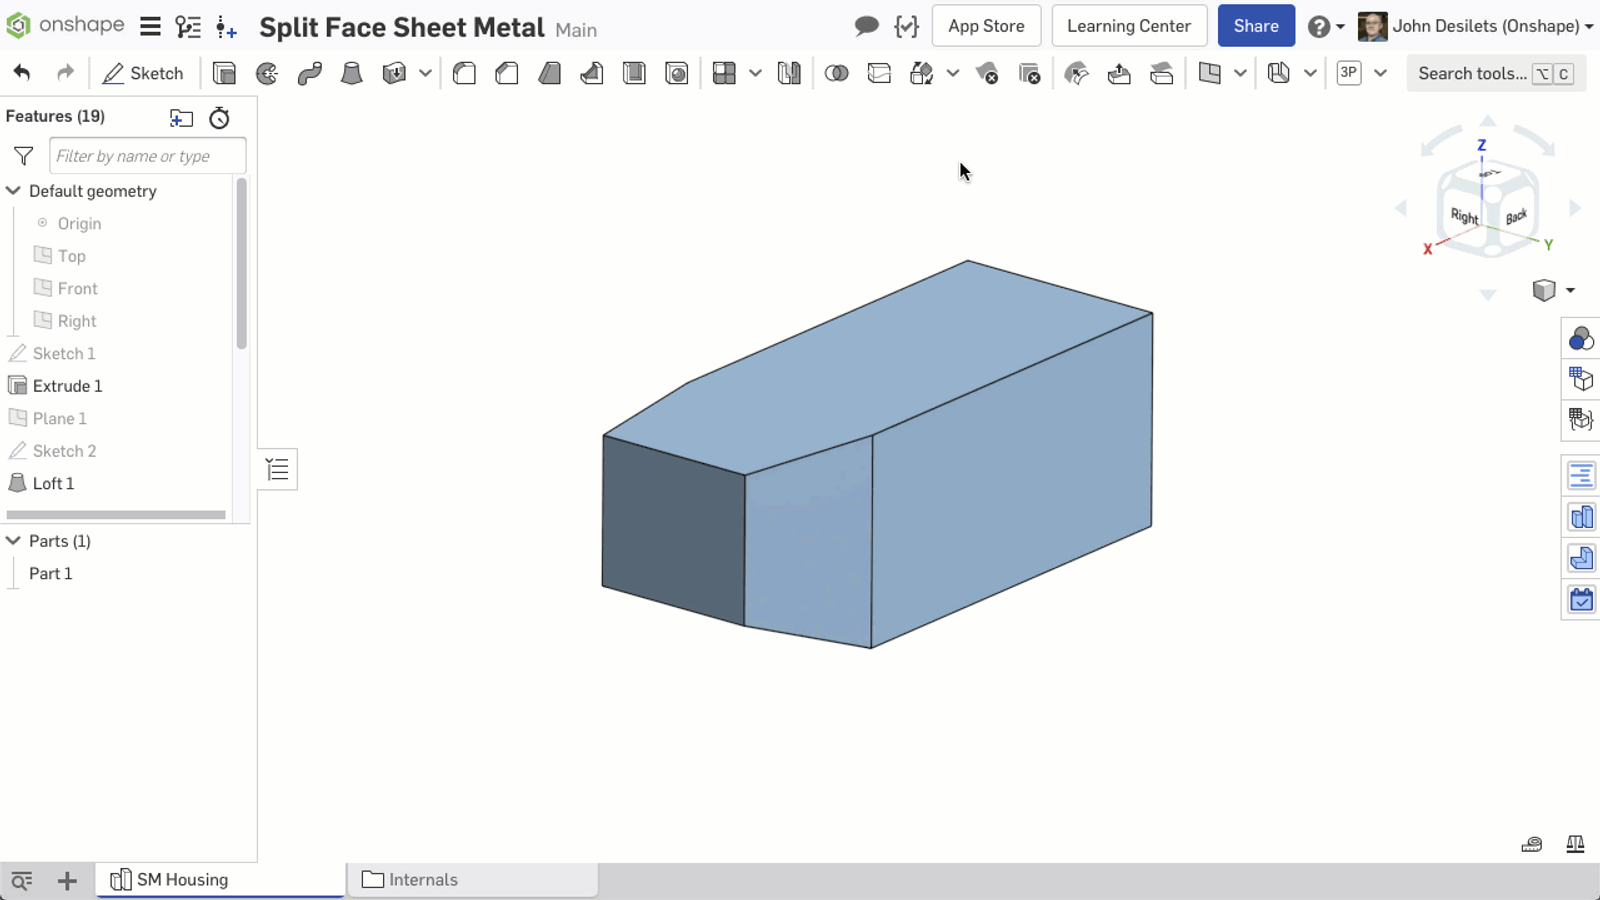Collapse the Default geometry group
The height and width of the screenshot is (900, 1600).
point(14,191)
